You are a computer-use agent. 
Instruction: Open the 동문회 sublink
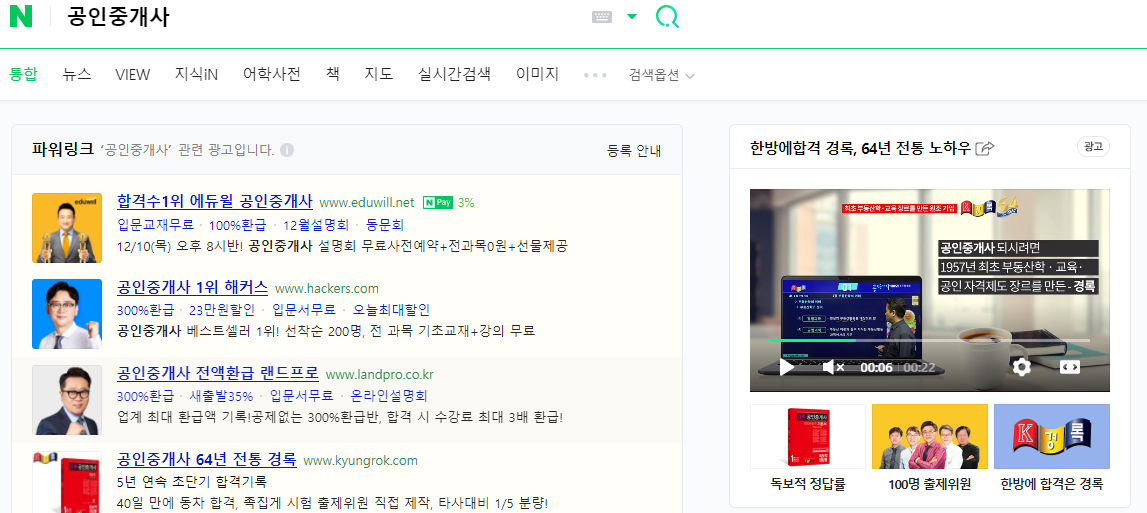(385, 225)
